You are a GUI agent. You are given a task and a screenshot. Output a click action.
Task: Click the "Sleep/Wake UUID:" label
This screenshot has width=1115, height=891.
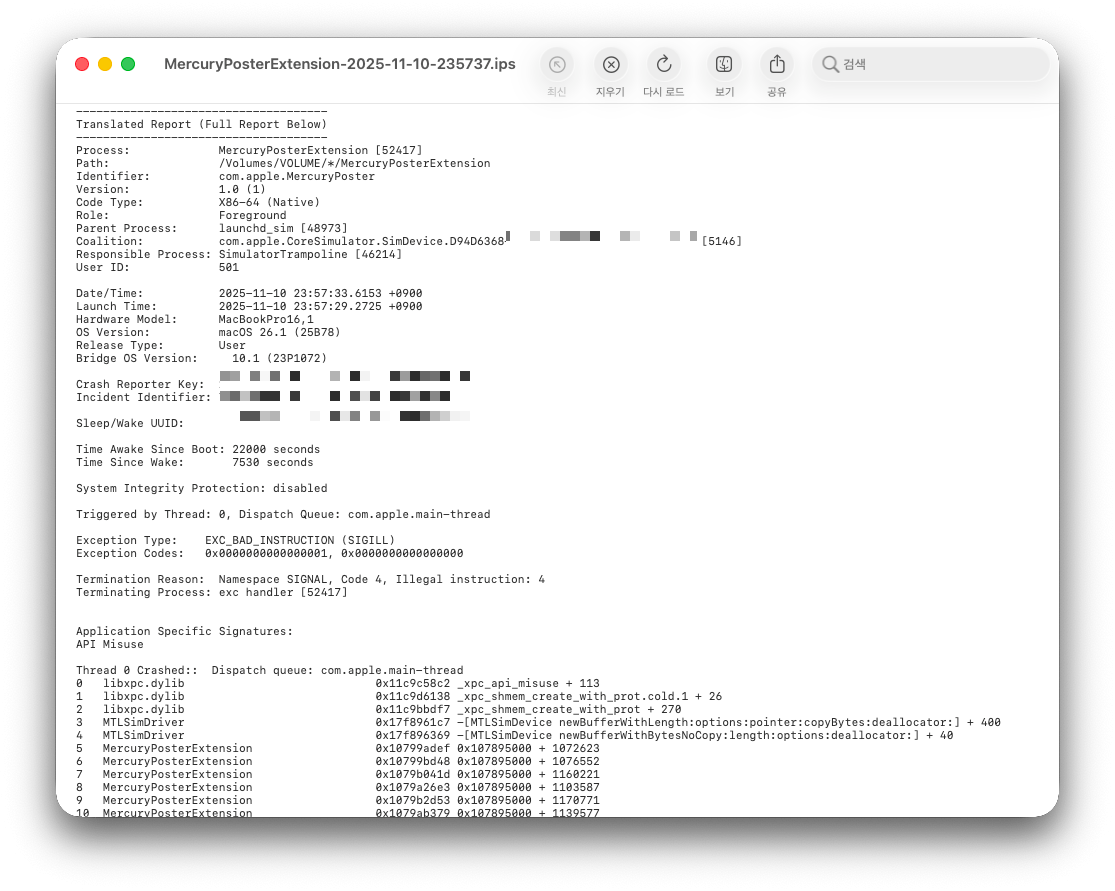point(130,423)
